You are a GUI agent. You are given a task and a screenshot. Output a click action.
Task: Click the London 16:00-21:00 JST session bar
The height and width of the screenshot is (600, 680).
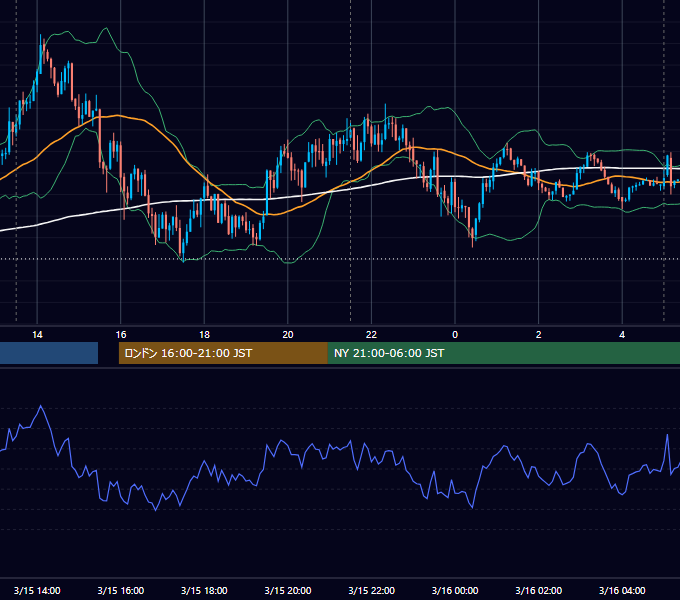[223, 353]
